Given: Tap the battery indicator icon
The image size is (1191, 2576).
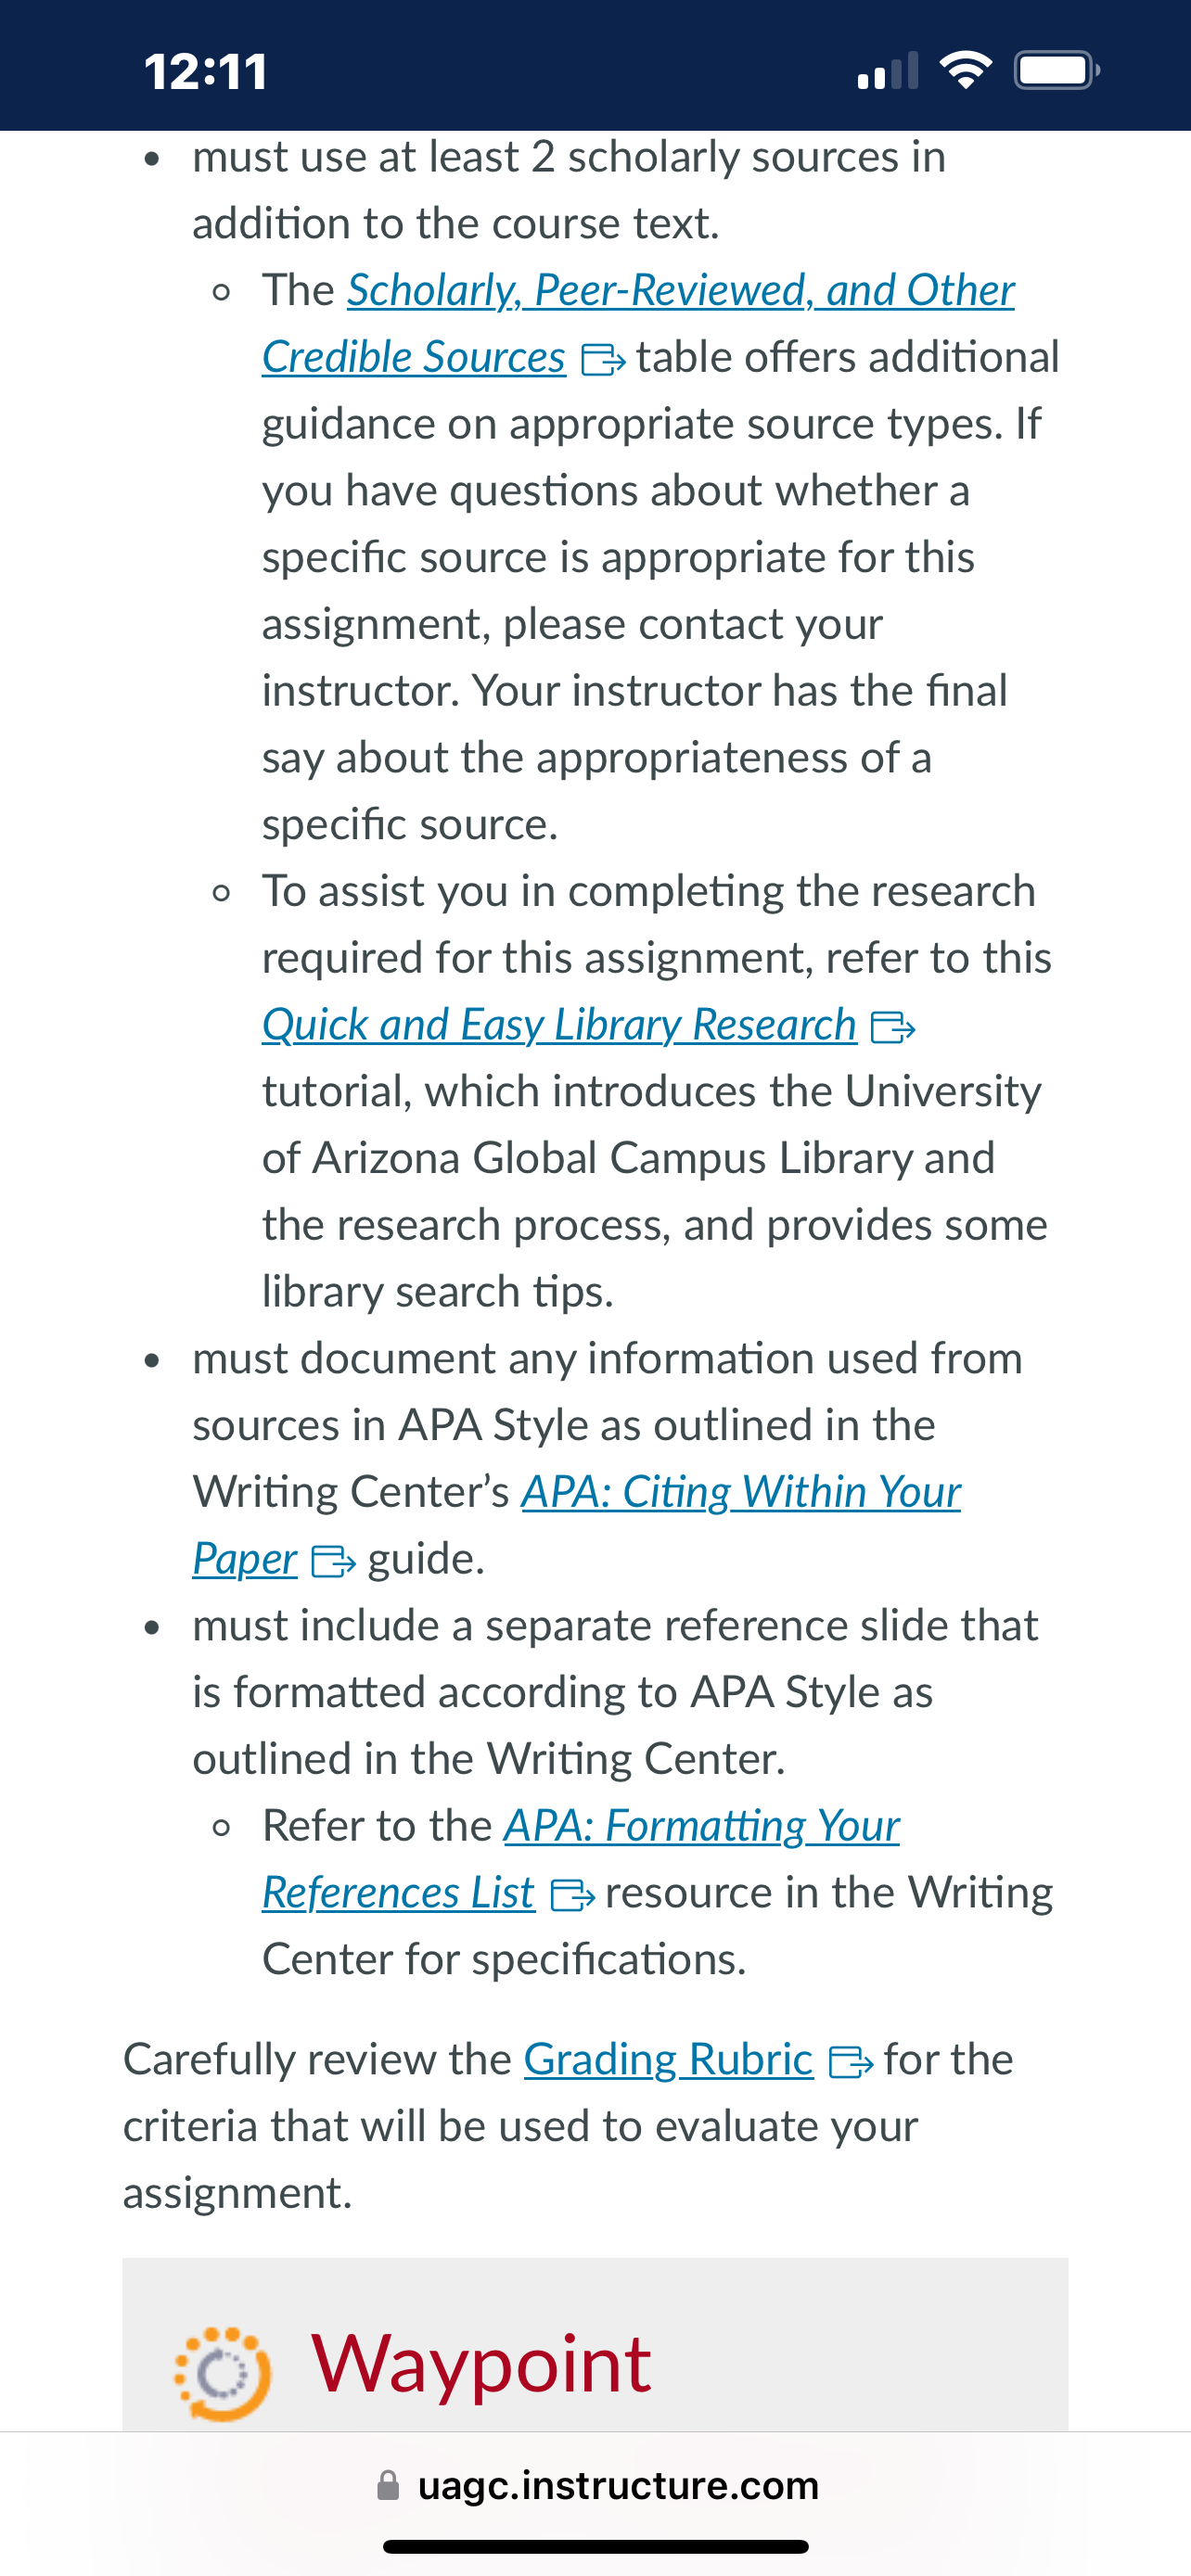Looking at the screenshot, I should coord(1057,70).
